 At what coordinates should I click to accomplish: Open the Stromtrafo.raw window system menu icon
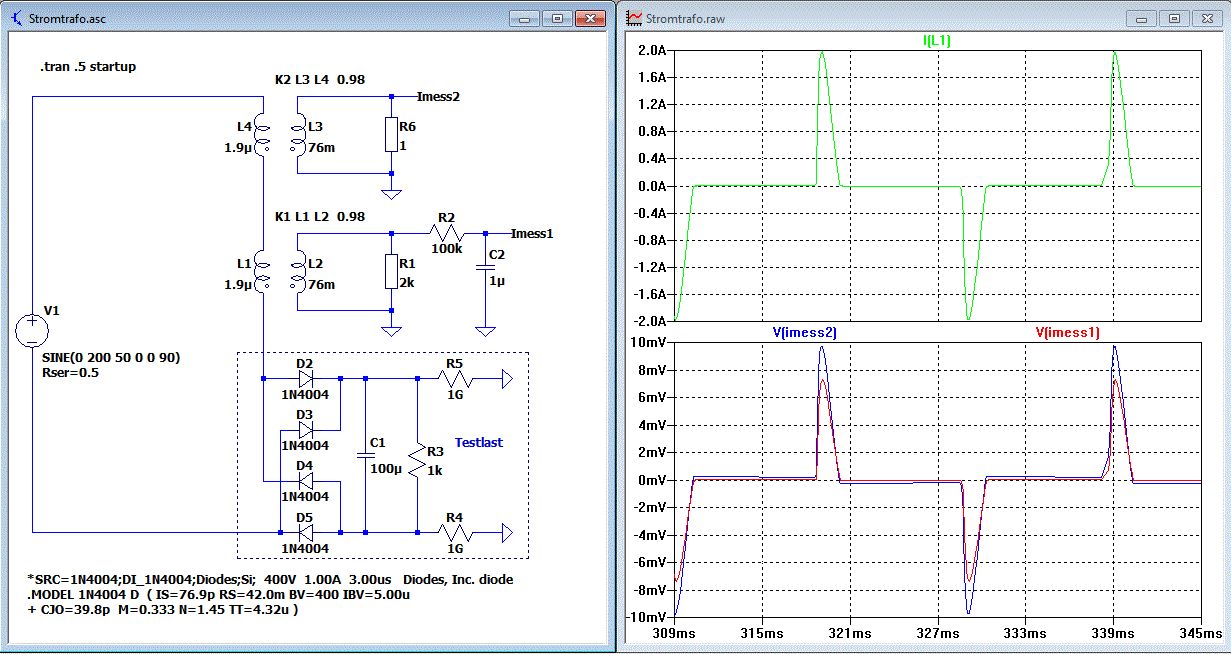coord(634,18)
